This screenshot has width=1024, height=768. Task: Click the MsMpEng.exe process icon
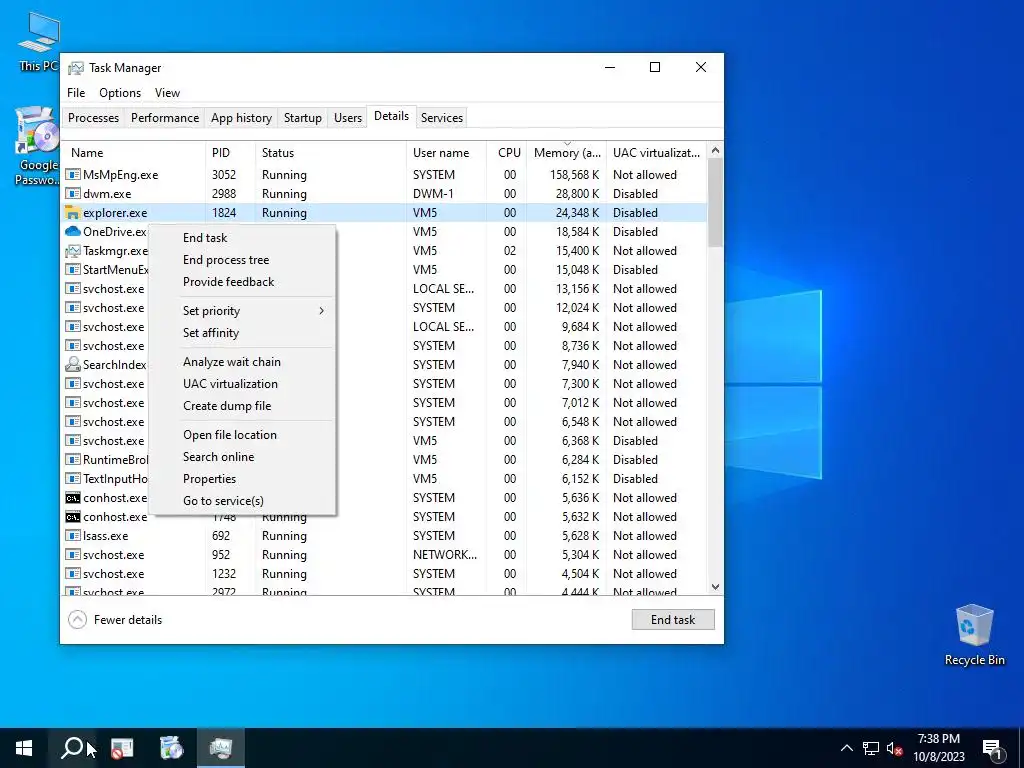(x=72, y=174)
